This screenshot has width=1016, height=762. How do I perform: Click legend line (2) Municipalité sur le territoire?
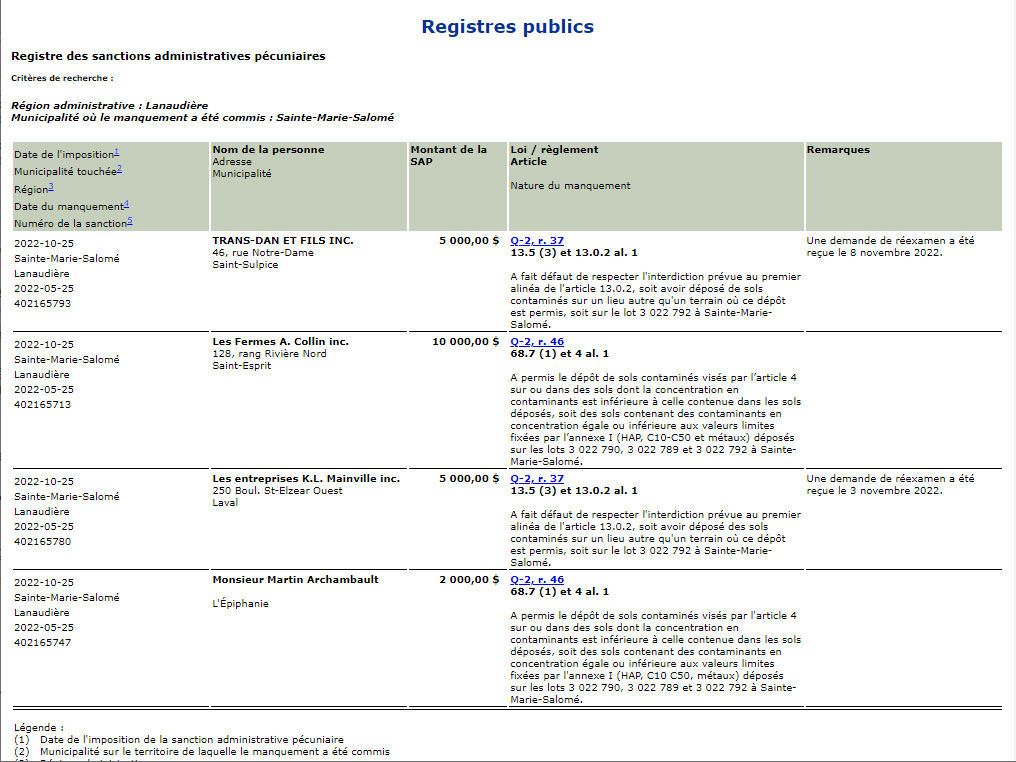[202, 752]
